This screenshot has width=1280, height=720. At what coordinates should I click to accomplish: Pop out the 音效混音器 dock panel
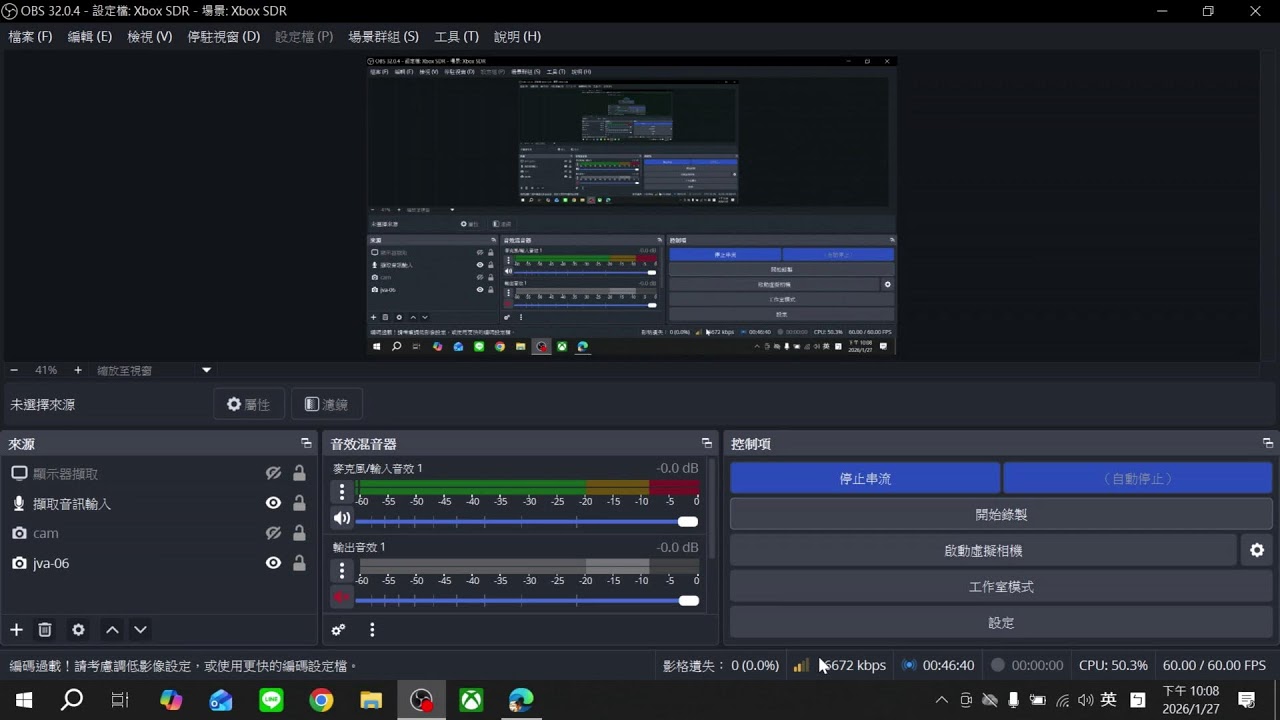pyautogui.click(x=707, y=443)
